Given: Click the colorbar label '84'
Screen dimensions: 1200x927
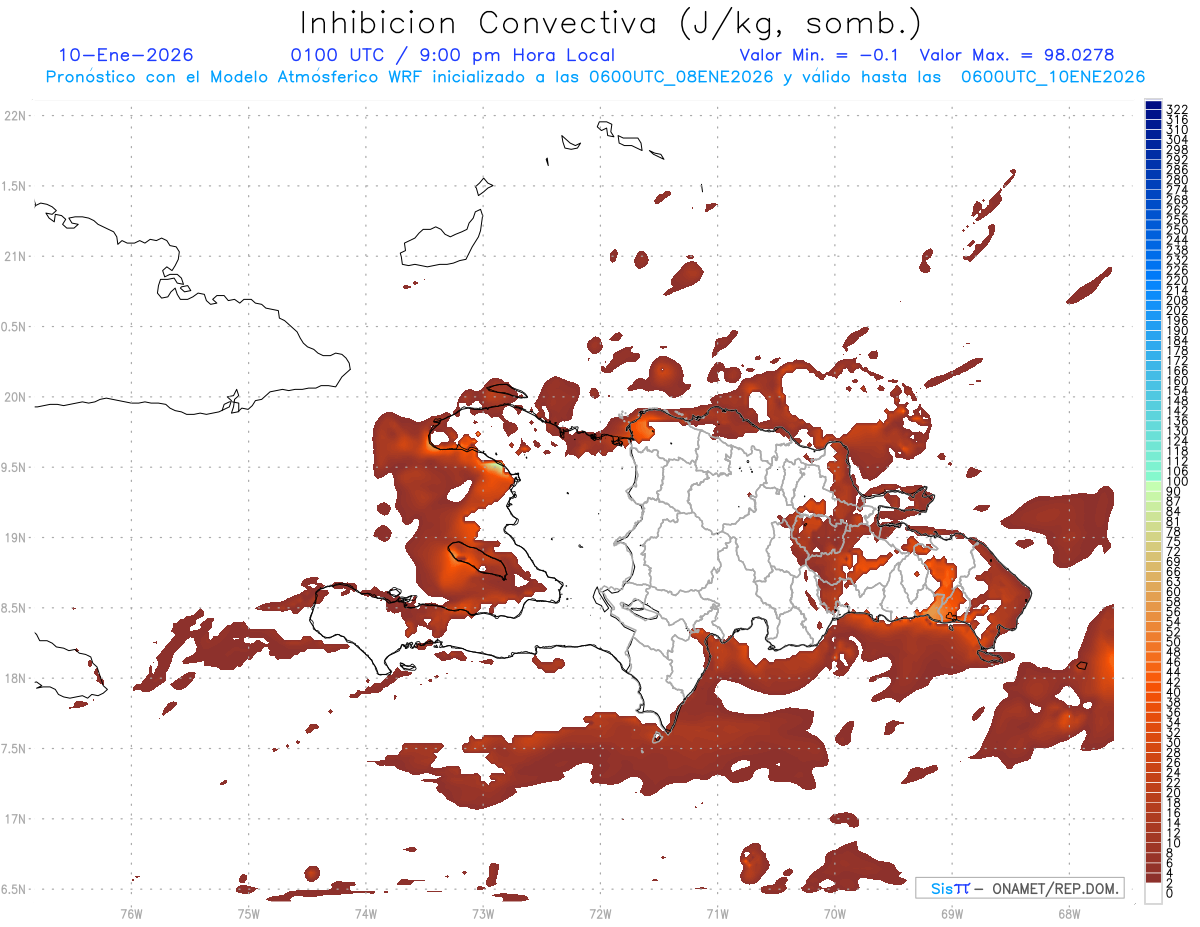Looking at the screenshot, I should click(x=1174, y=511).
